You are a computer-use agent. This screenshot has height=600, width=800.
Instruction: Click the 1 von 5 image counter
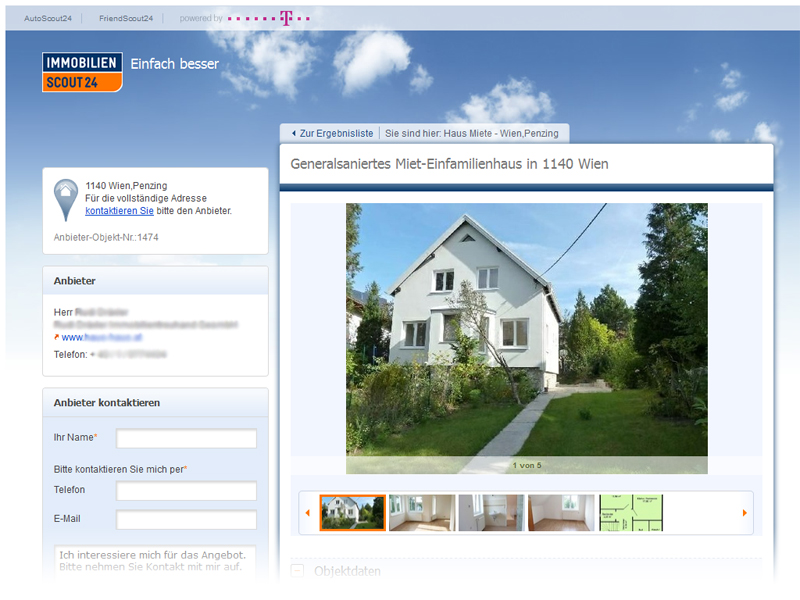[527, 465]
